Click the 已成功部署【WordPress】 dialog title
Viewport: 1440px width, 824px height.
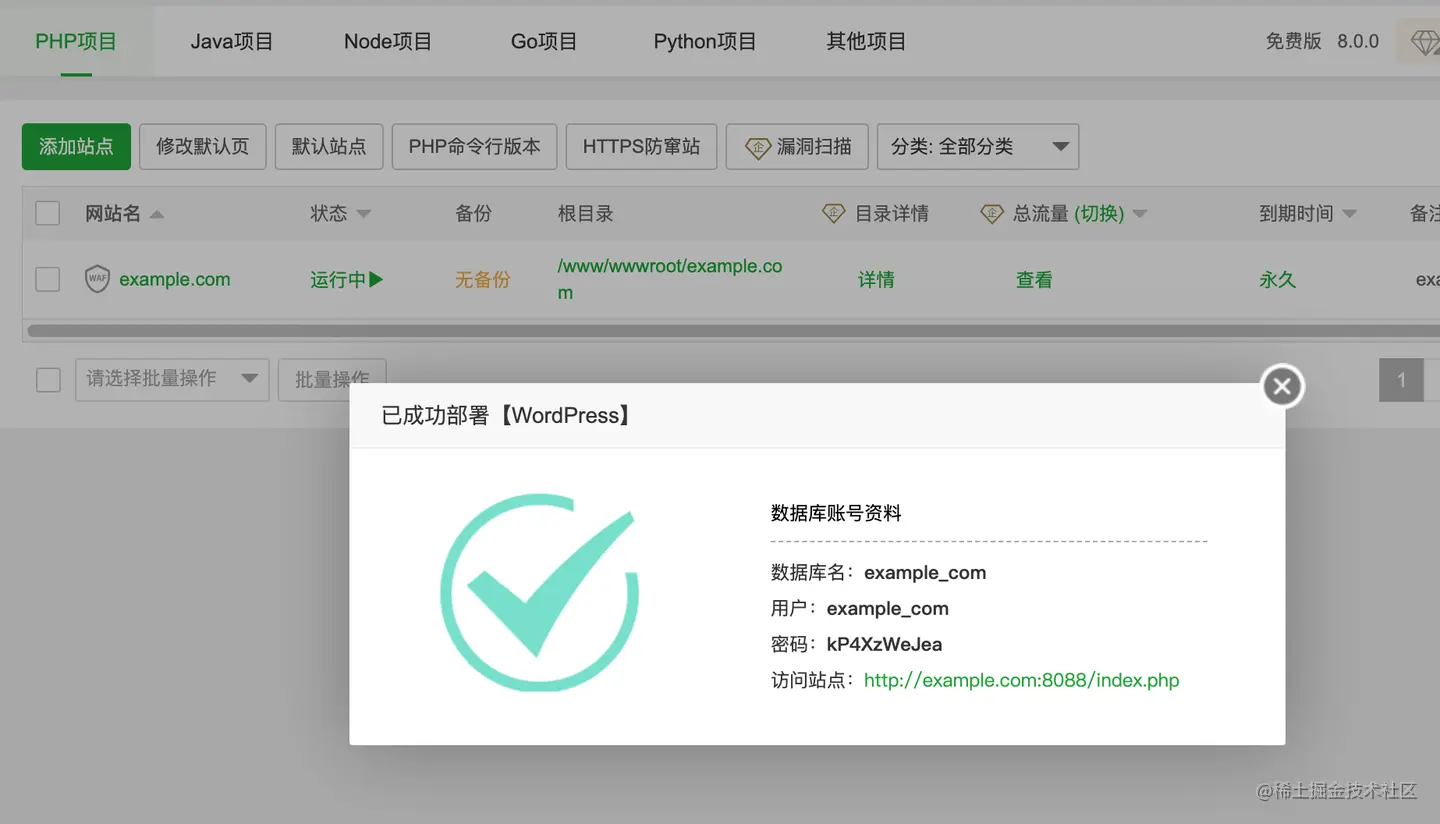[507, 416]
